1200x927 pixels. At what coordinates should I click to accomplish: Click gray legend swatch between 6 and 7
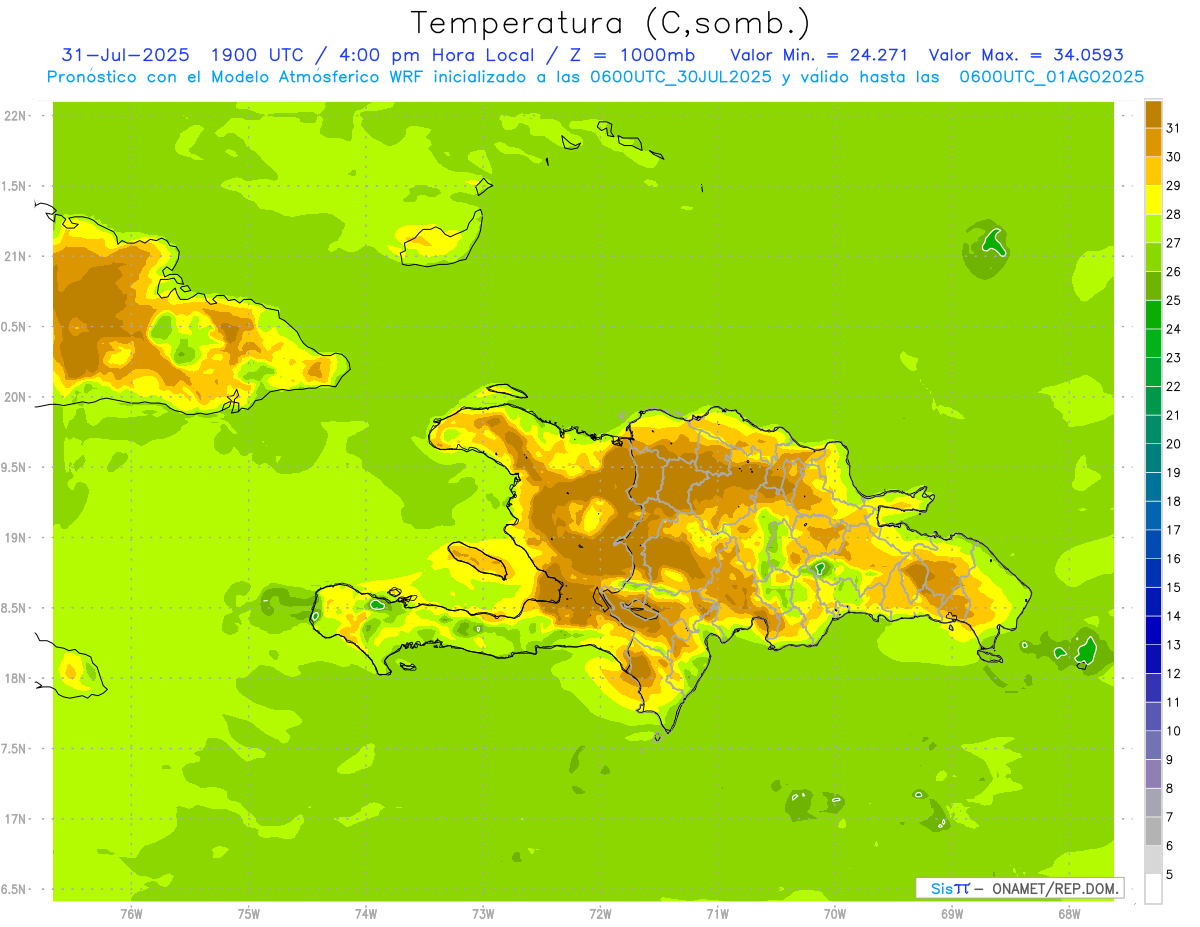click(1153, 831)
